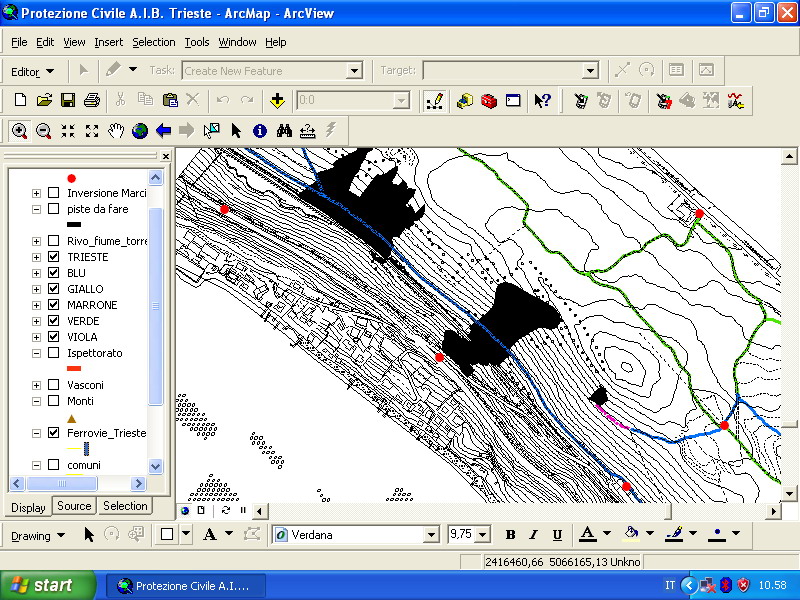Open the Editor dropdown menu
Viewport: 800px width, 600px height.
[32, 71]
